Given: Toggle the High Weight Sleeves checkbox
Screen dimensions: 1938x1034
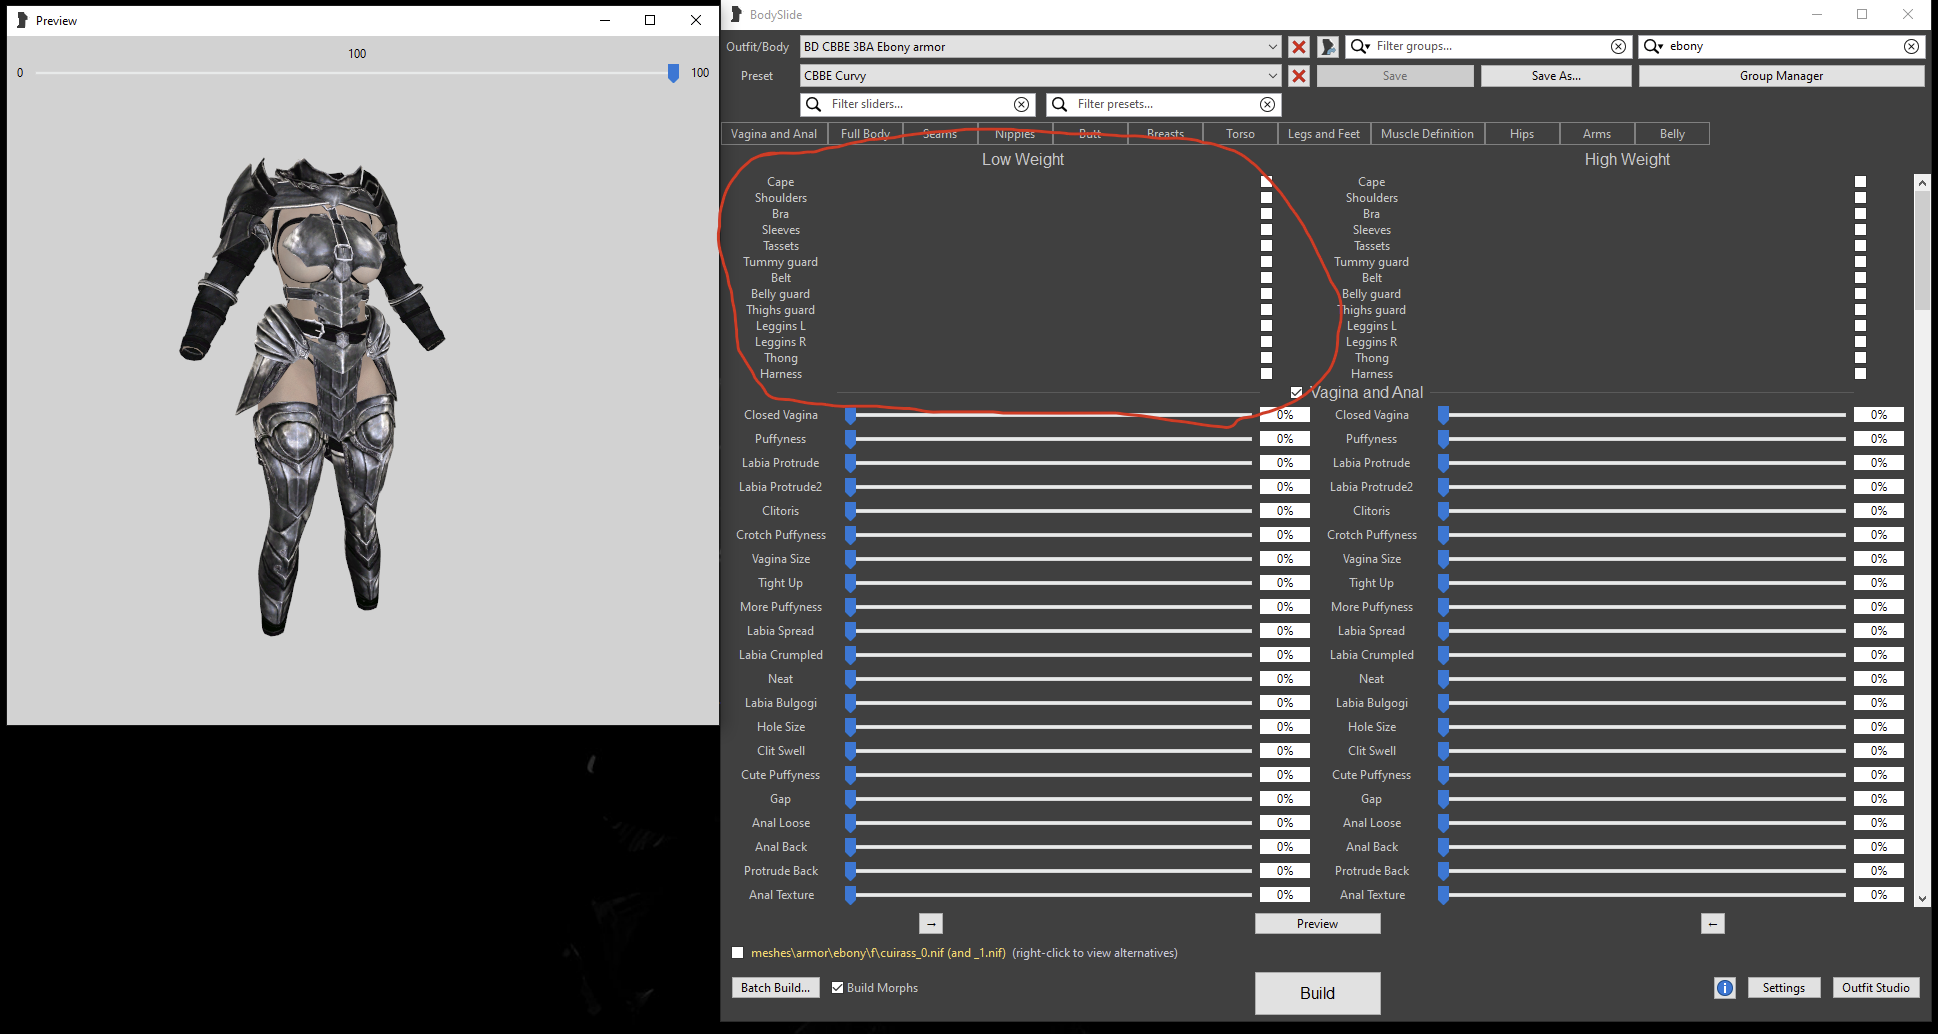Looking at the screenshot, I should 1860,230.
